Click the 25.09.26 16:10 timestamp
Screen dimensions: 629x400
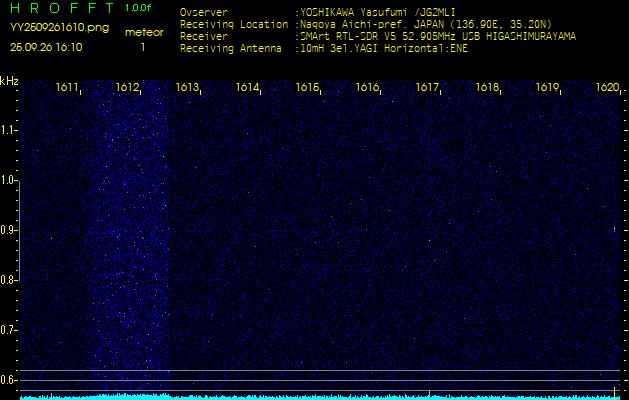pos(46,47)
